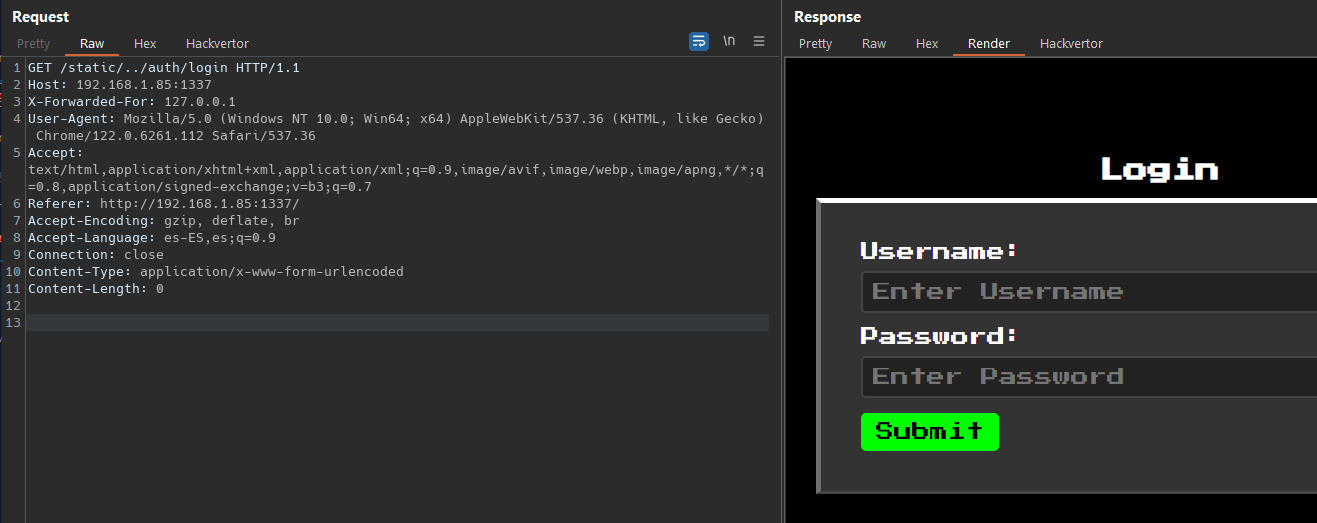Screen dimensions: 1317x523
Task: Select the Render tab in Response
Action: click(x=988, y=44)
